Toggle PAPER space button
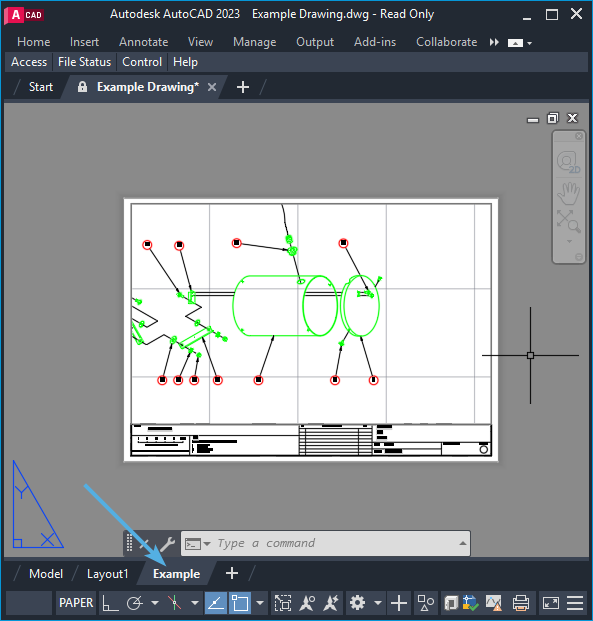 click(76, 603)
